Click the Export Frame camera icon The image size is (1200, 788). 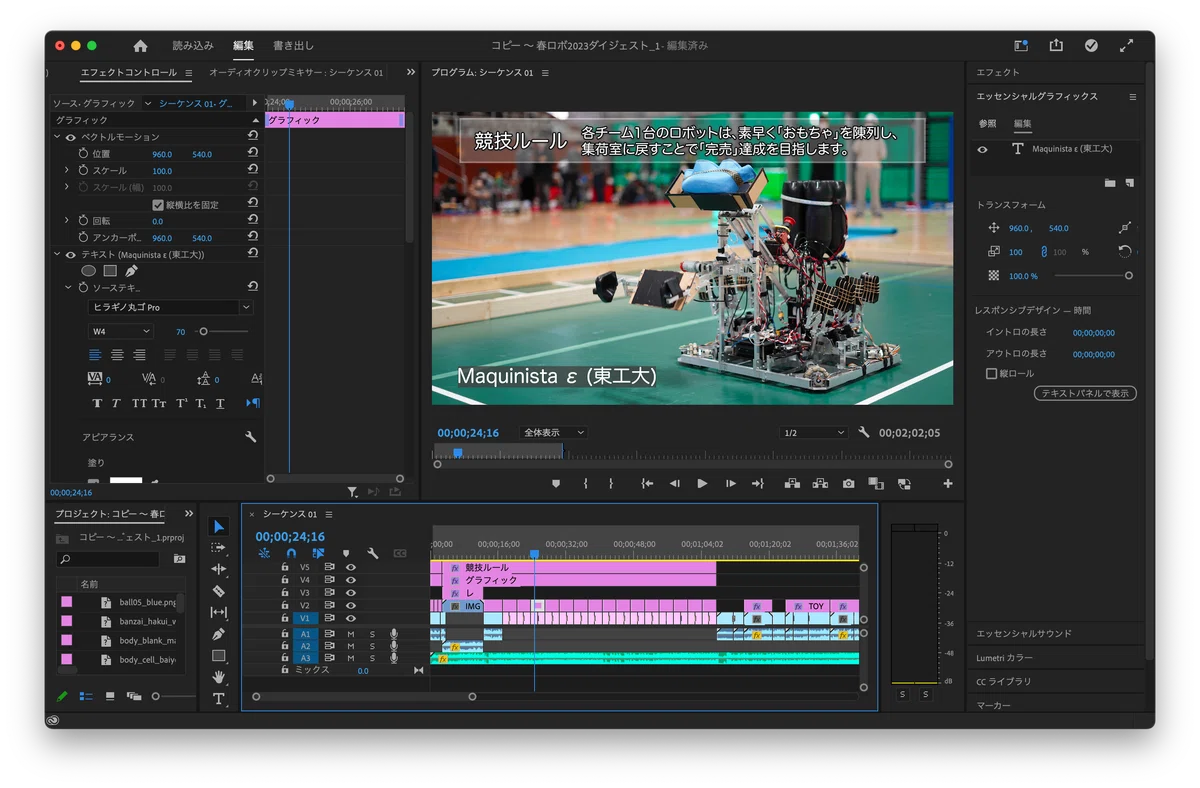click(848, 484)
